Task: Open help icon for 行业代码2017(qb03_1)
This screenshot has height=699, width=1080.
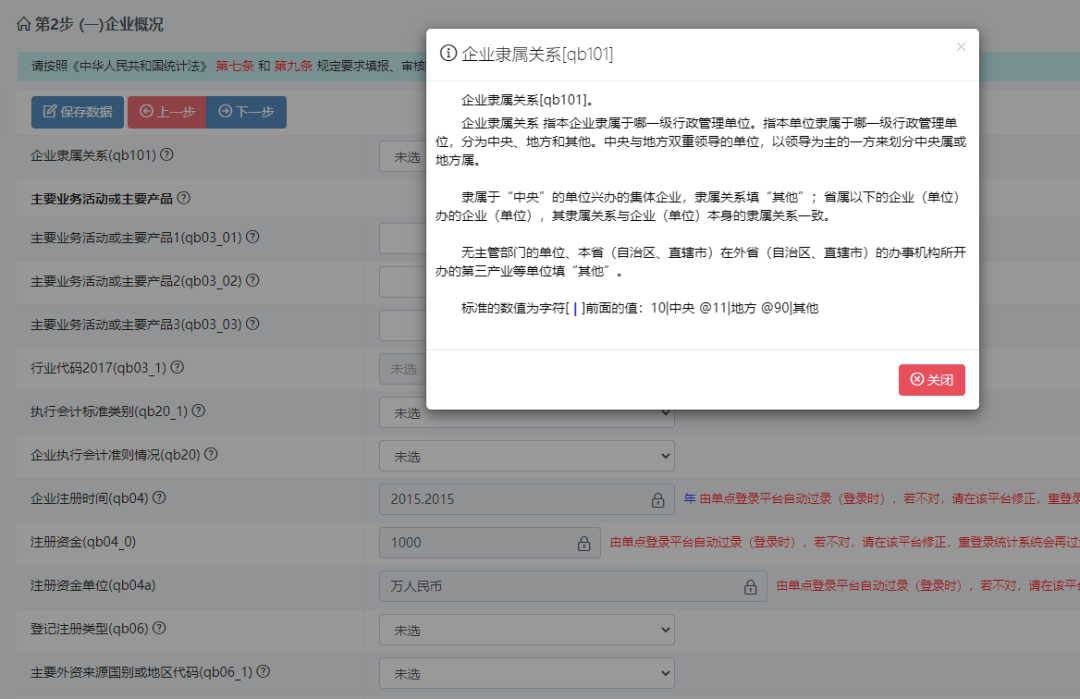Action: [x=177, y=367]
